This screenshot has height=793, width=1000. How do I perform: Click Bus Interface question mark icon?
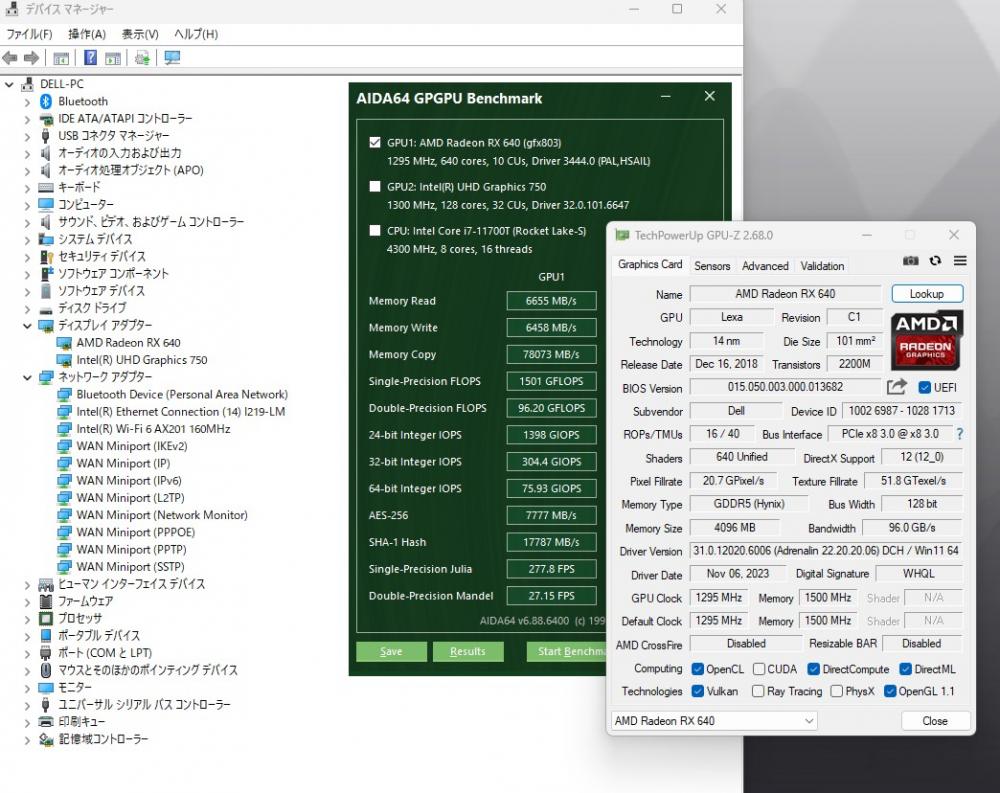coord(960,434)
